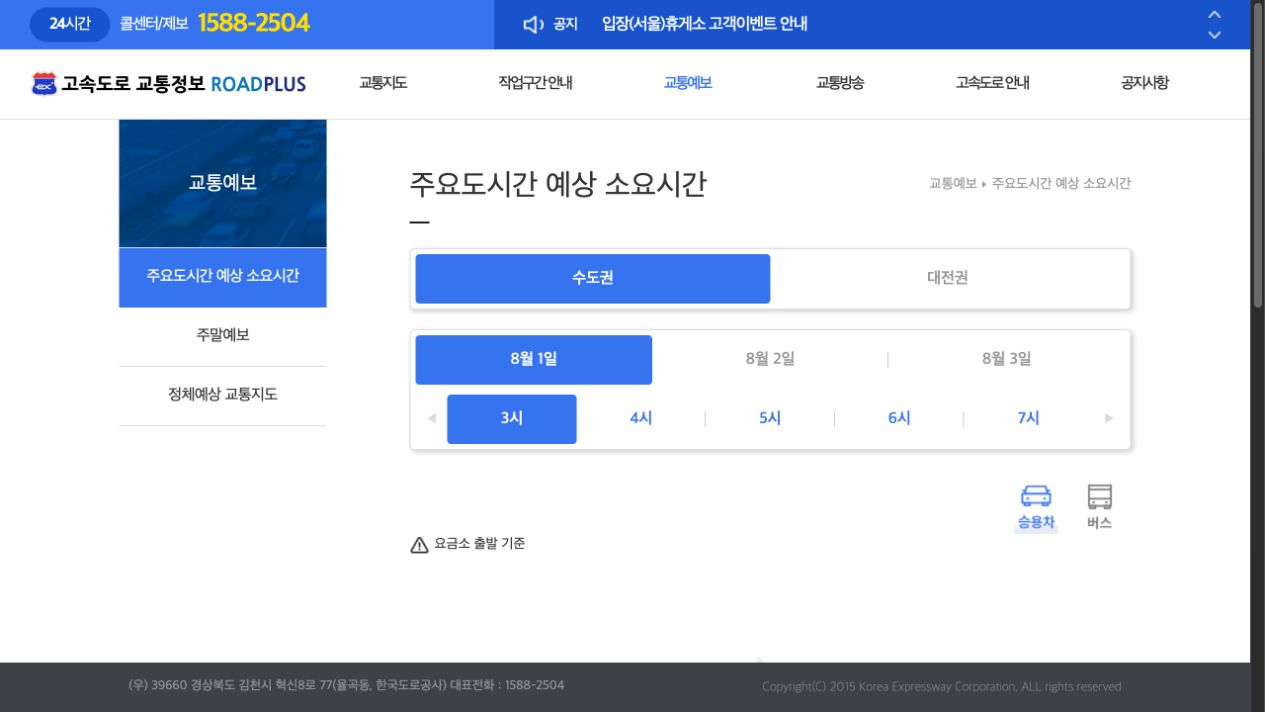The width and height of the screenshot is (1265, 712).
Task: Choose the 3시 time slot
Action: tap(512, 419)
